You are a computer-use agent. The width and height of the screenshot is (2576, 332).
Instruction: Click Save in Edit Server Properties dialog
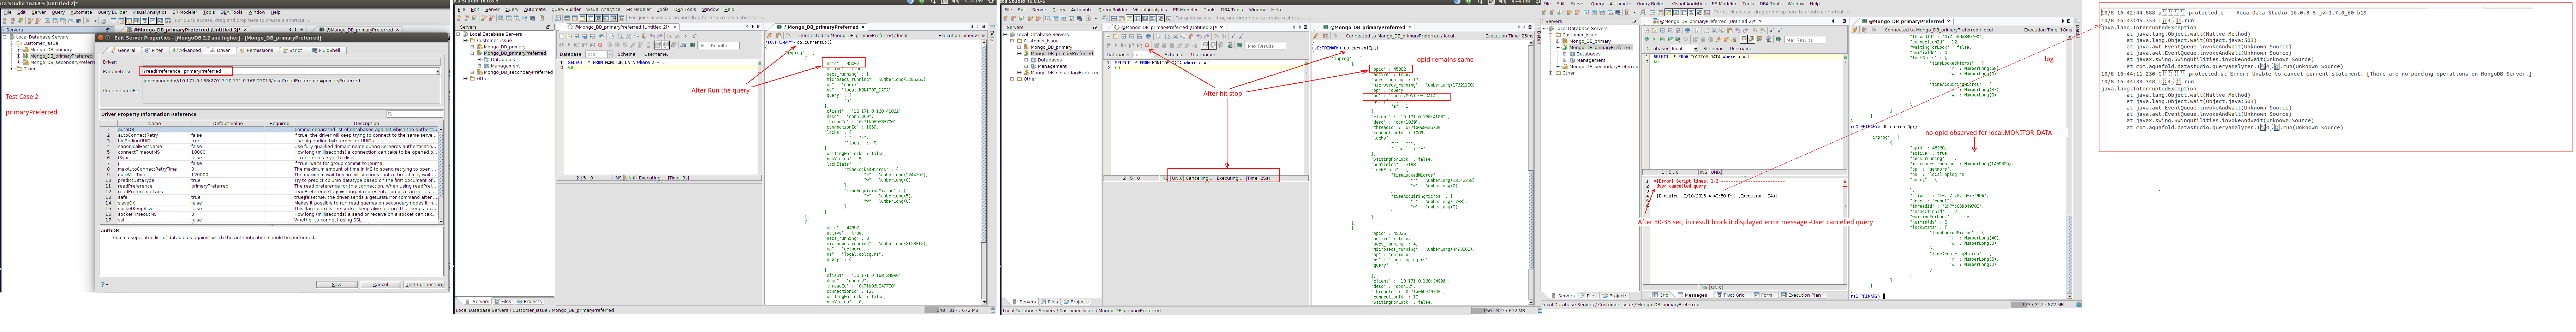click(x=337, y=284)
